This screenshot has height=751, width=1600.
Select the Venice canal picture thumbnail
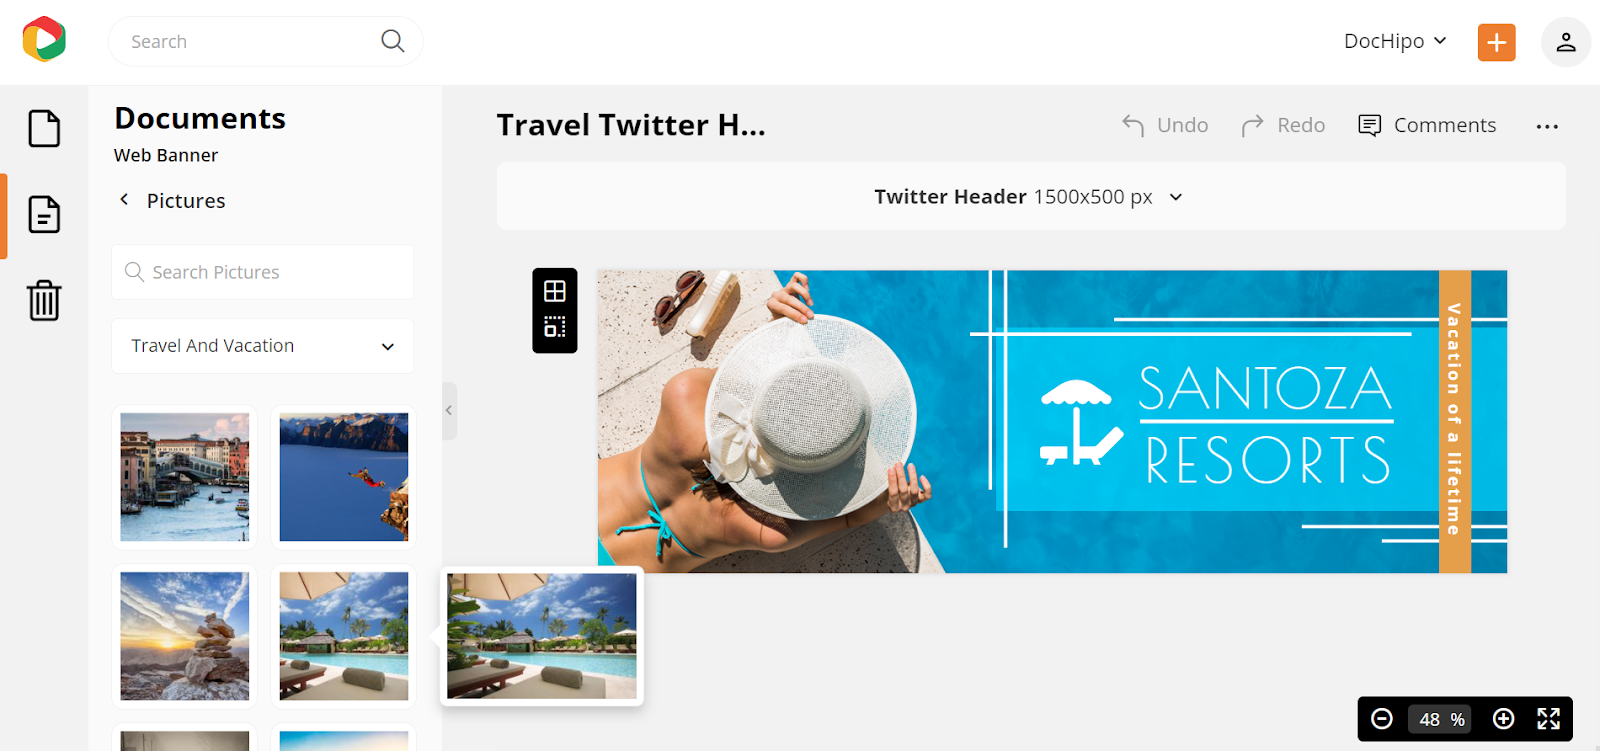(x=185, y=477)
